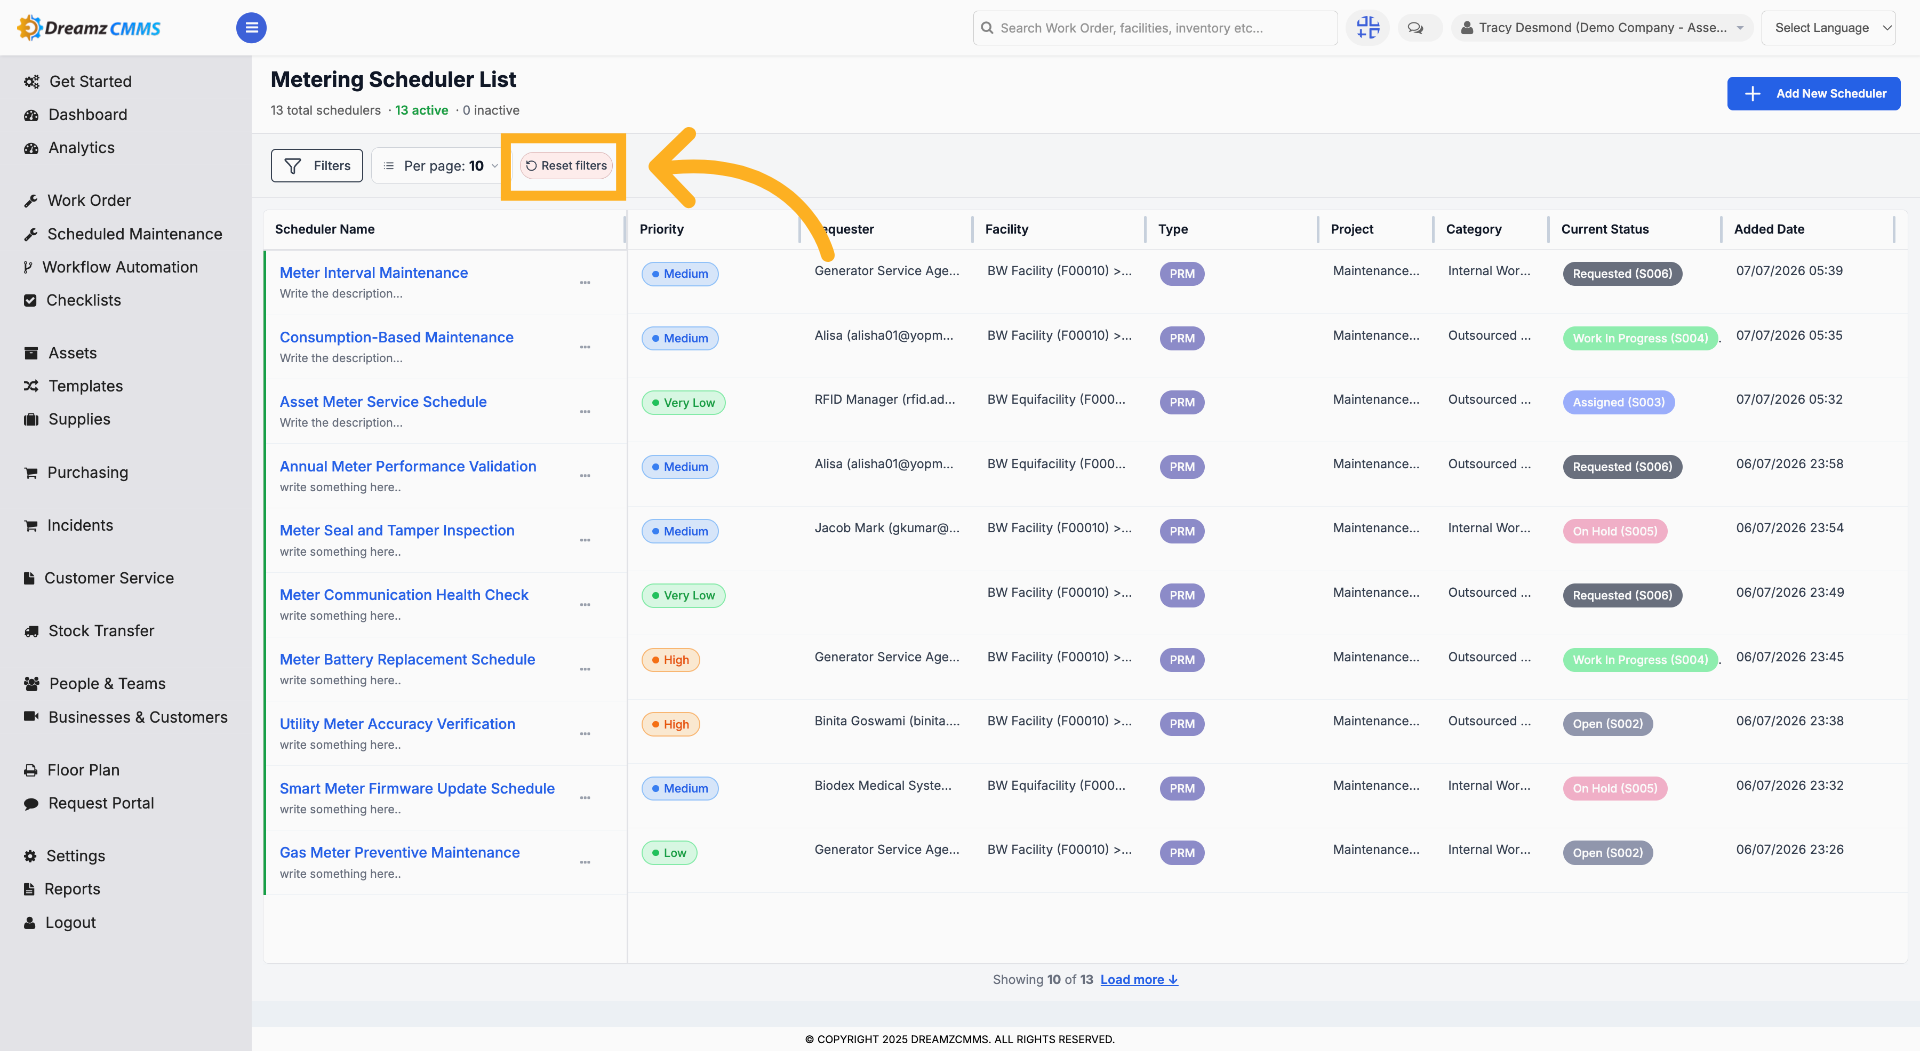
Task: Open the chat messages icon
Action: click(1416, 28)
